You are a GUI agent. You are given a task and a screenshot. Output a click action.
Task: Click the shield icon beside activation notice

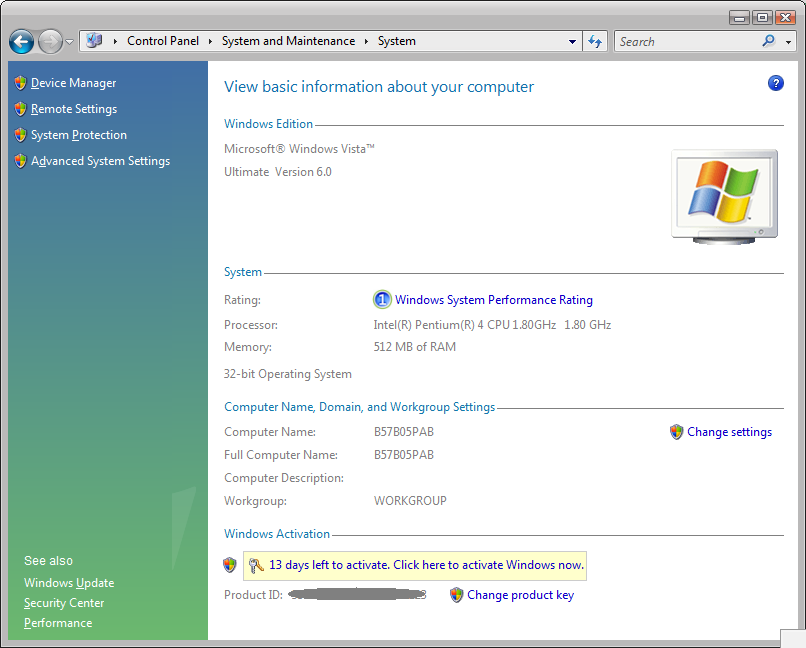pos(230,565)
